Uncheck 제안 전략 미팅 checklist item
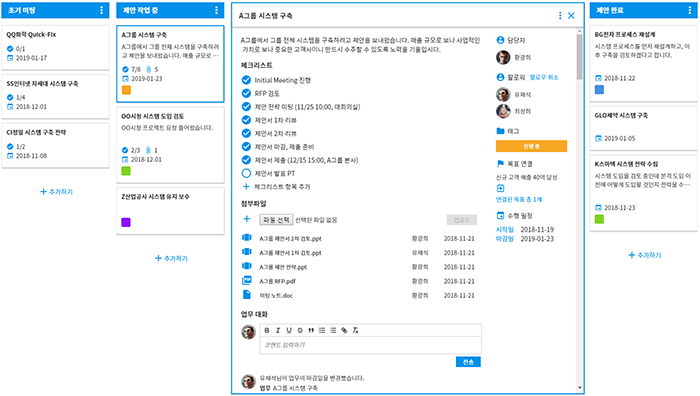 coord(246,107)
